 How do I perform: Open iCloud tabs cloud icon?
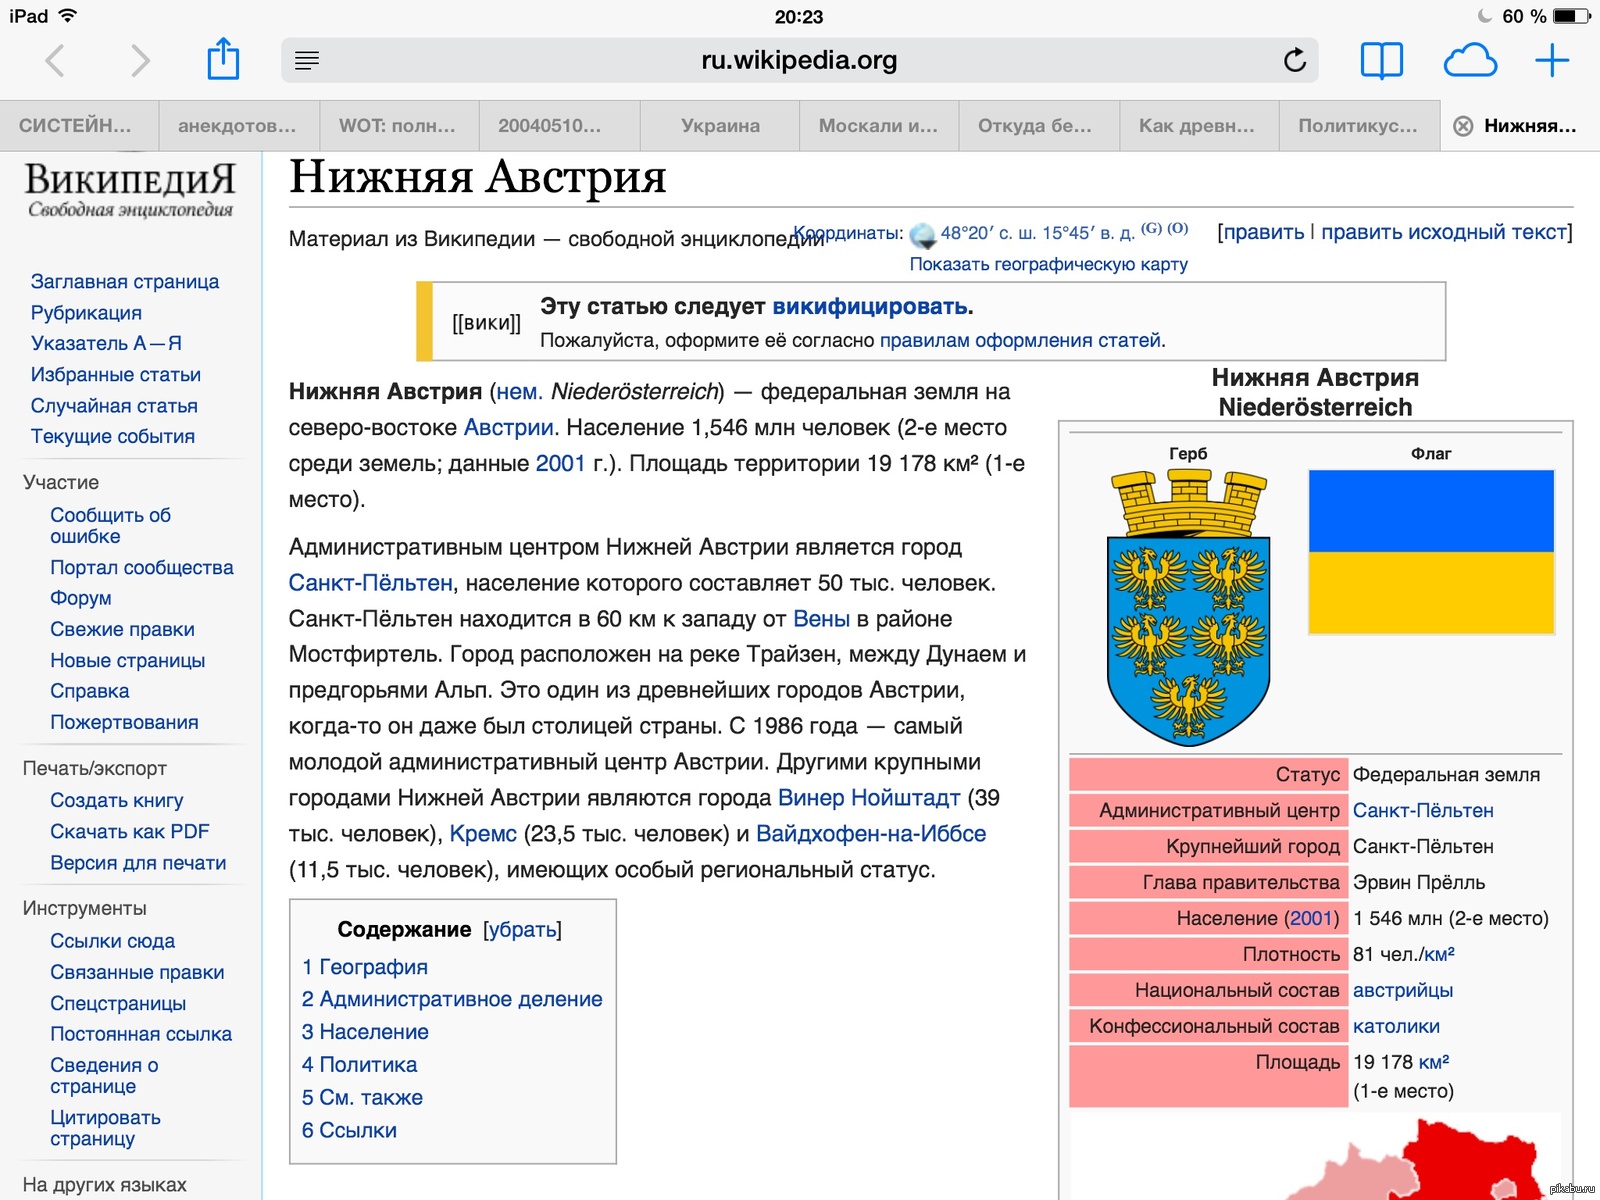click(1470, 61)
